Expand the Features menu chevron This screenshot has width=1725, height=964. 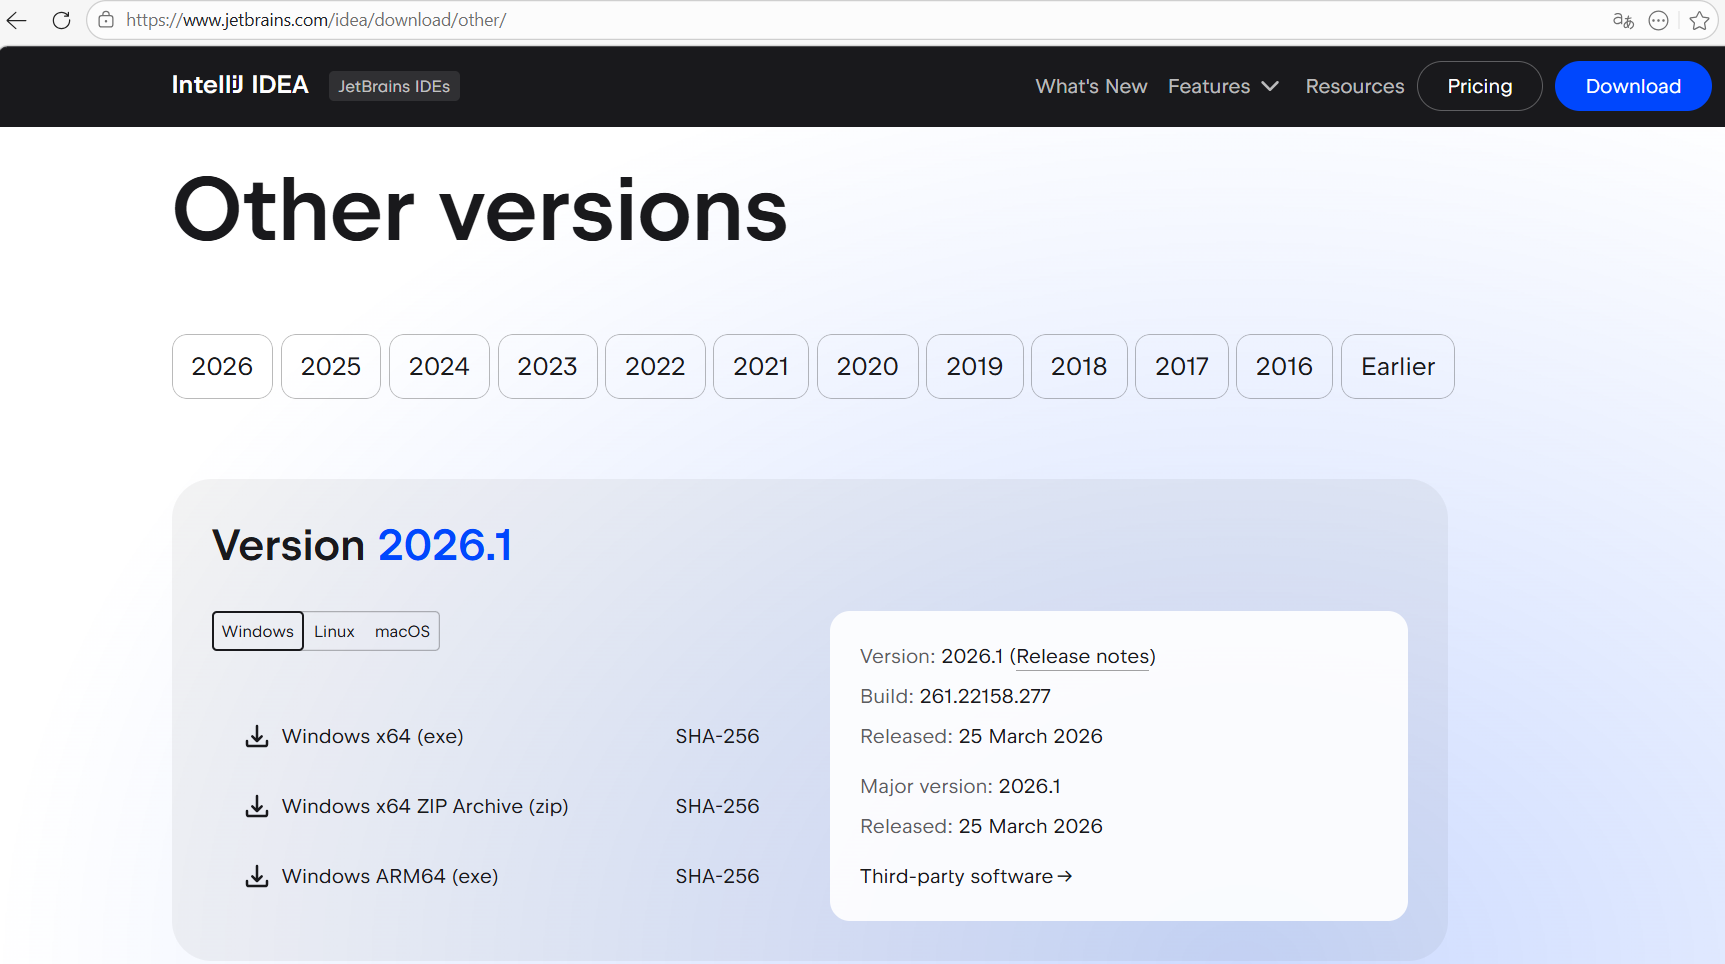1270,86
